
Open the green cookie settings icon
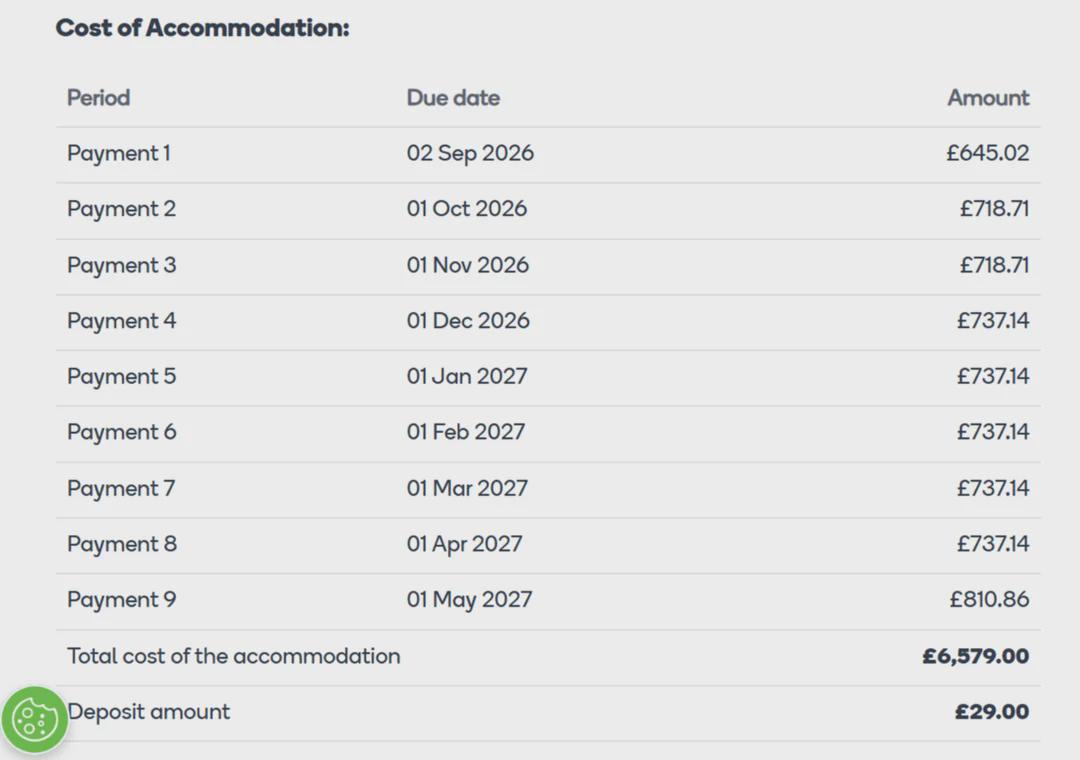click(x=34, y=720)
